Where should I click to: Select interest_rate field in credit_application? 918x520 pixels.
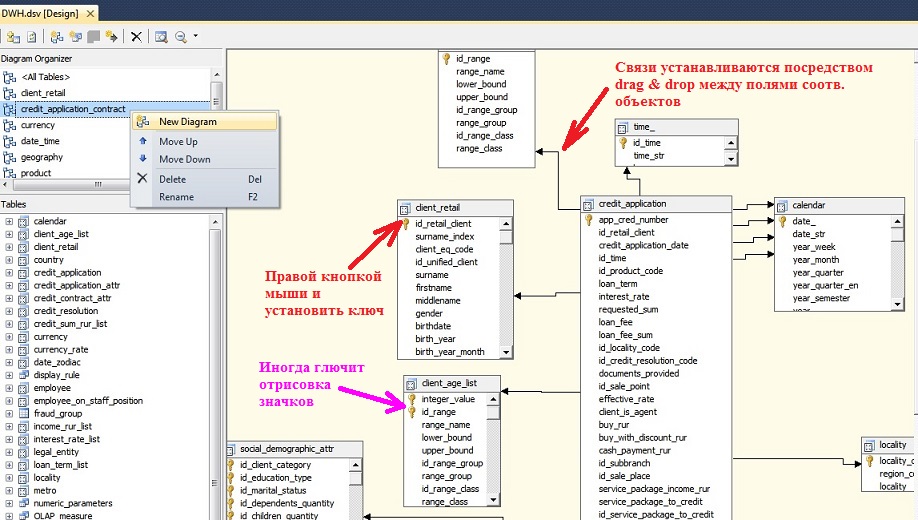pos(624,297)
